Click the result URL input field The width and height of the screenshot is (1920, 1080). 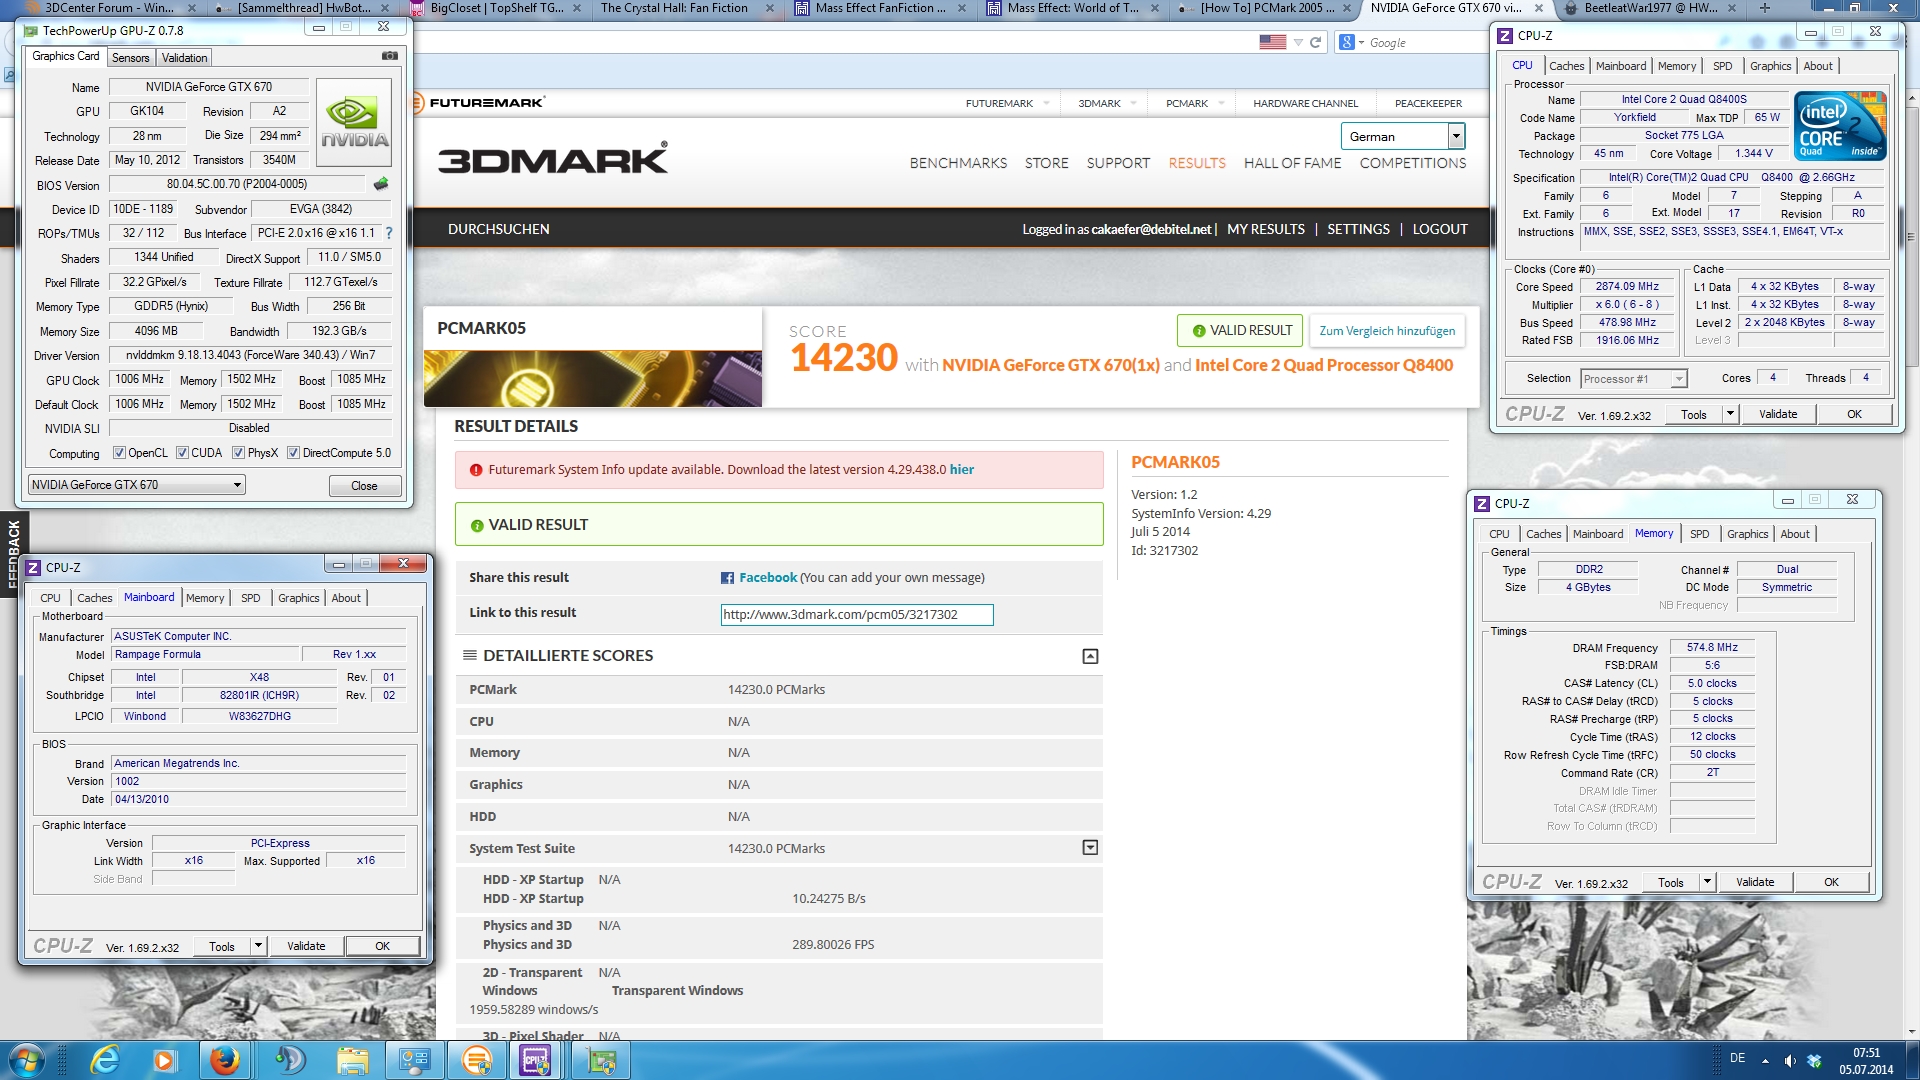857,615
